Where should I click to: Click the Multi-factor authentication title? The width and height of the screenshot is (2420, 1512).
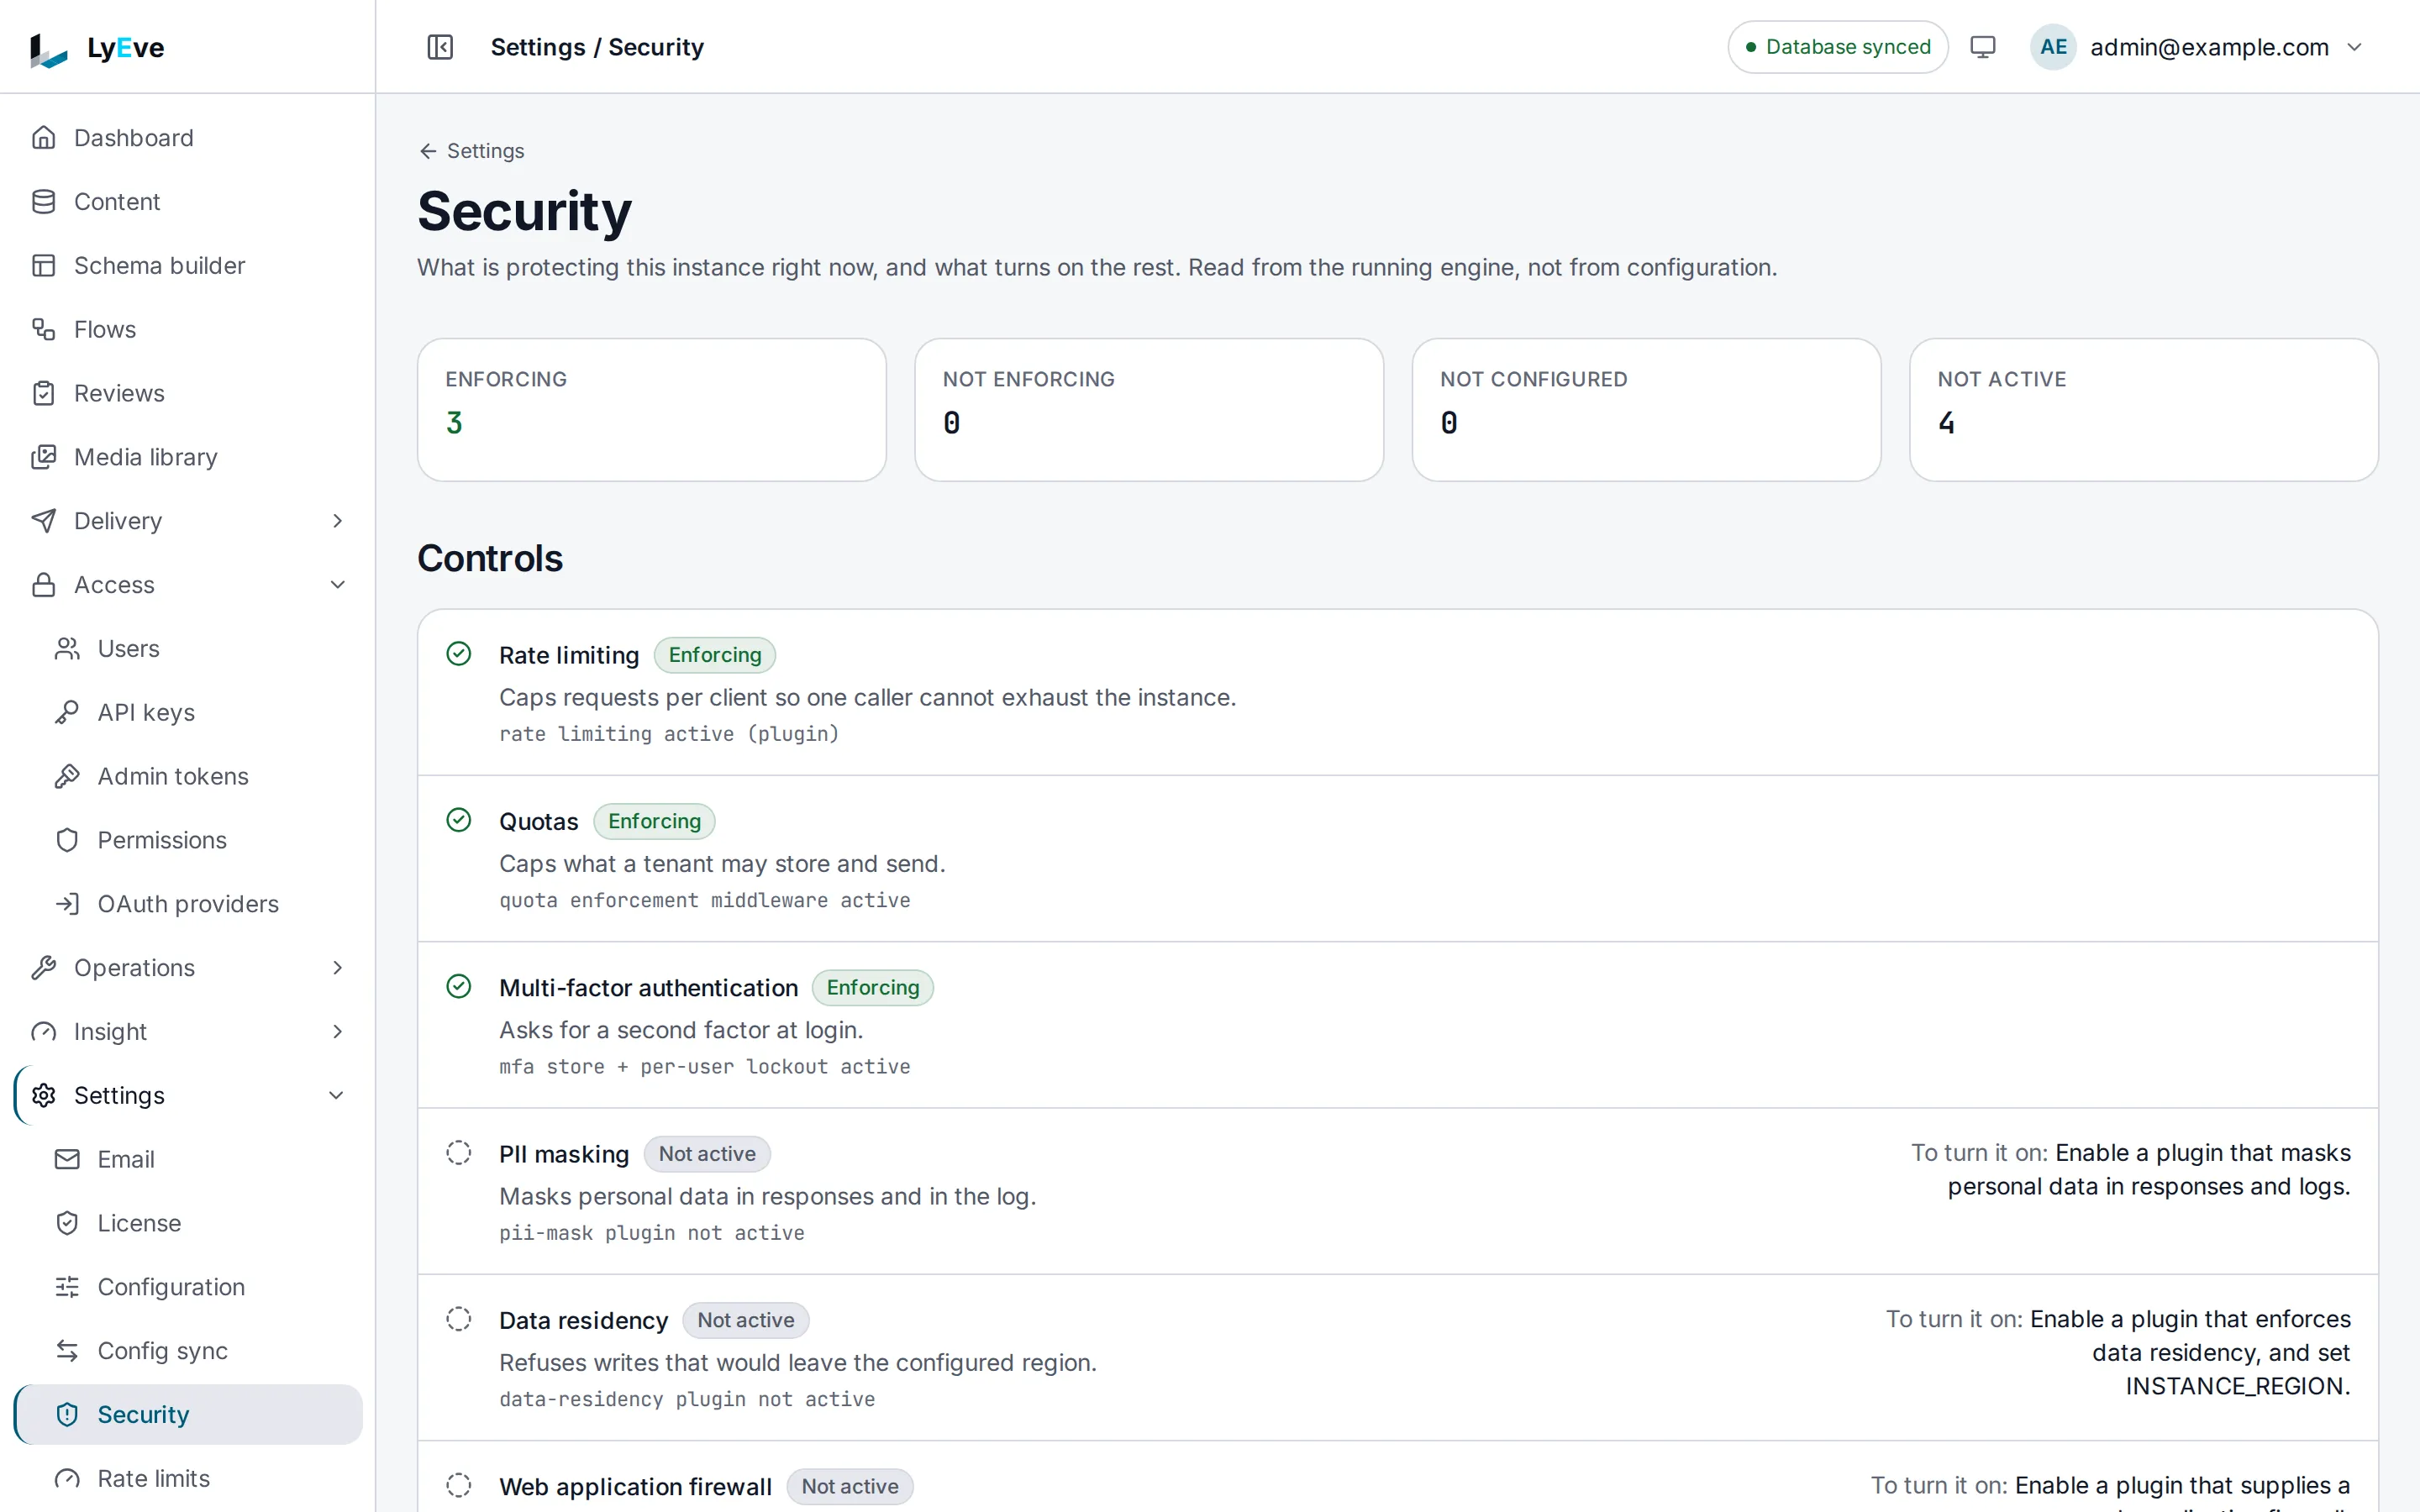tap(648, 988)
